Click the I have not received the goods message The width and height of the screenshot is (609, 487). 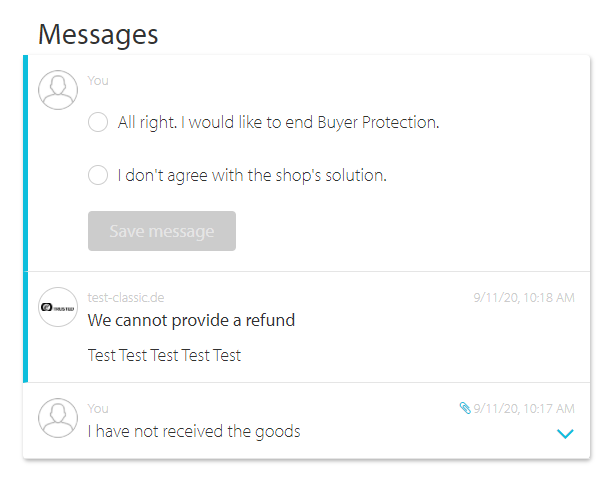(x=194, y=431)
